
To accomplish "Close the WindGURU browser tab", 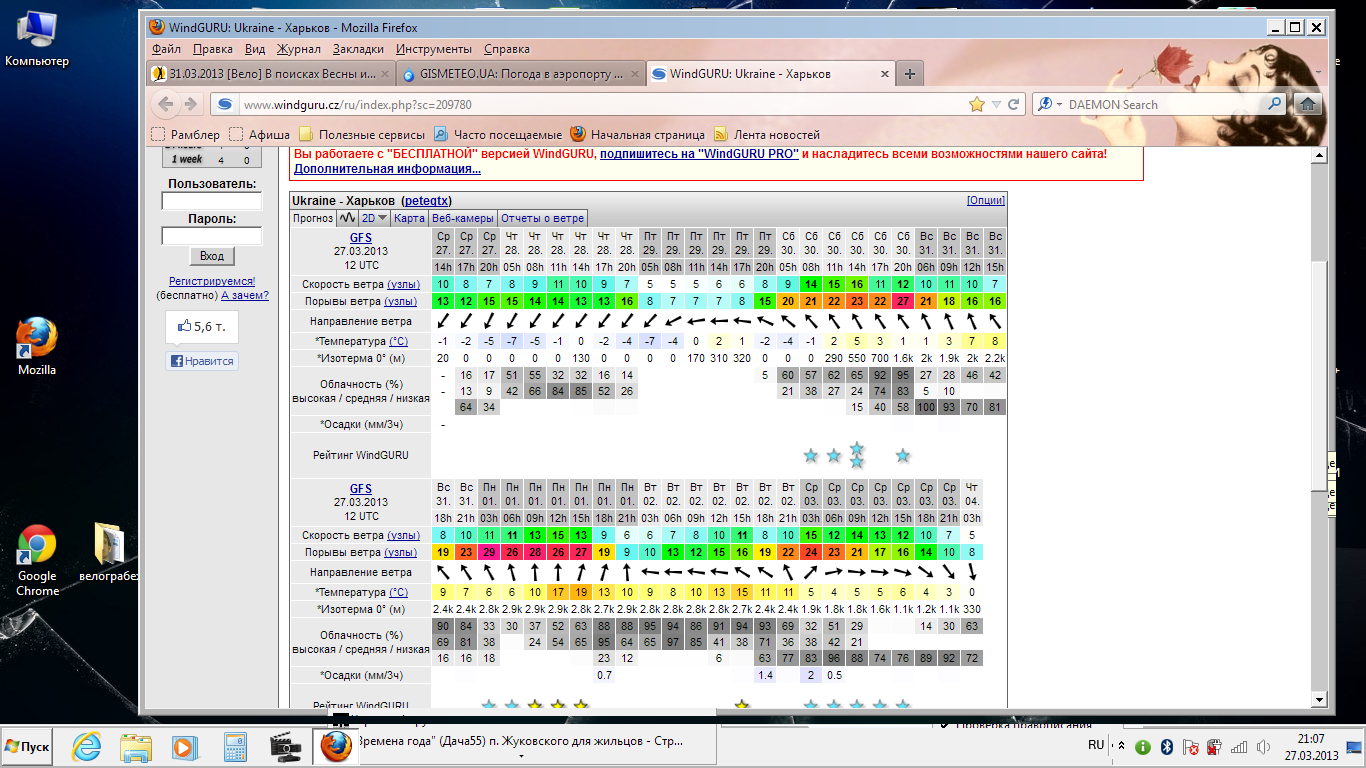I will click(x=885, y=74).
